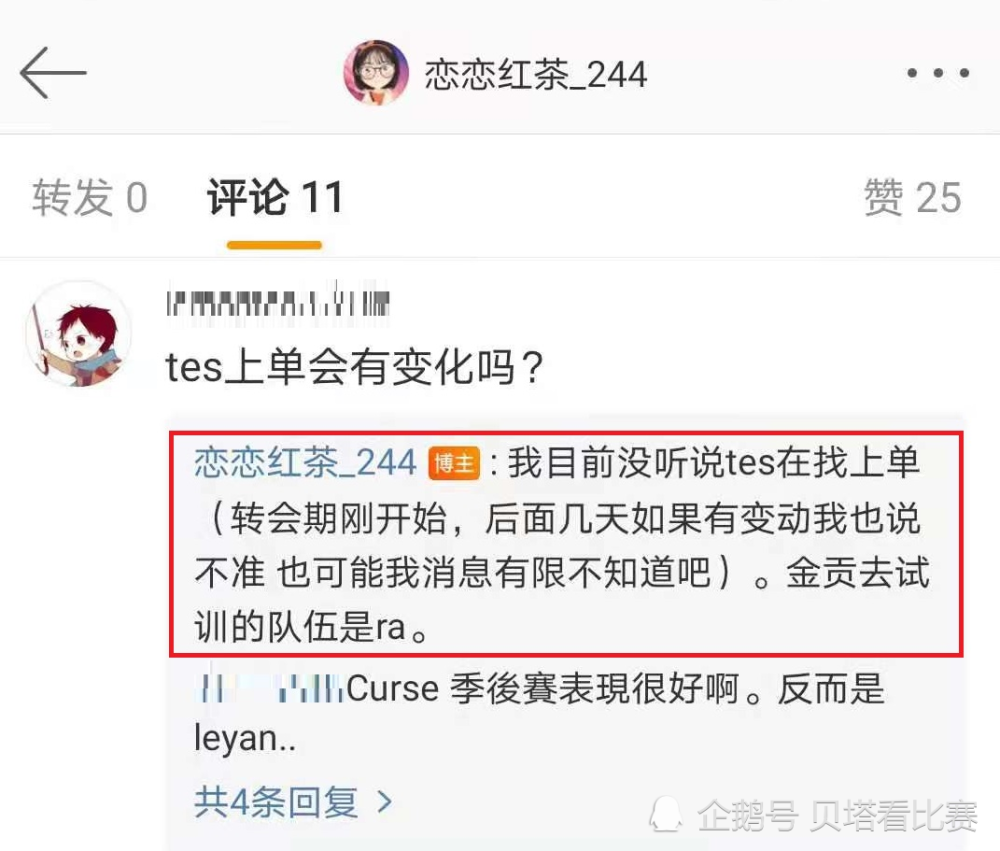Open the three-dot more options menu

pyautogui.click(x=938, y=73)
